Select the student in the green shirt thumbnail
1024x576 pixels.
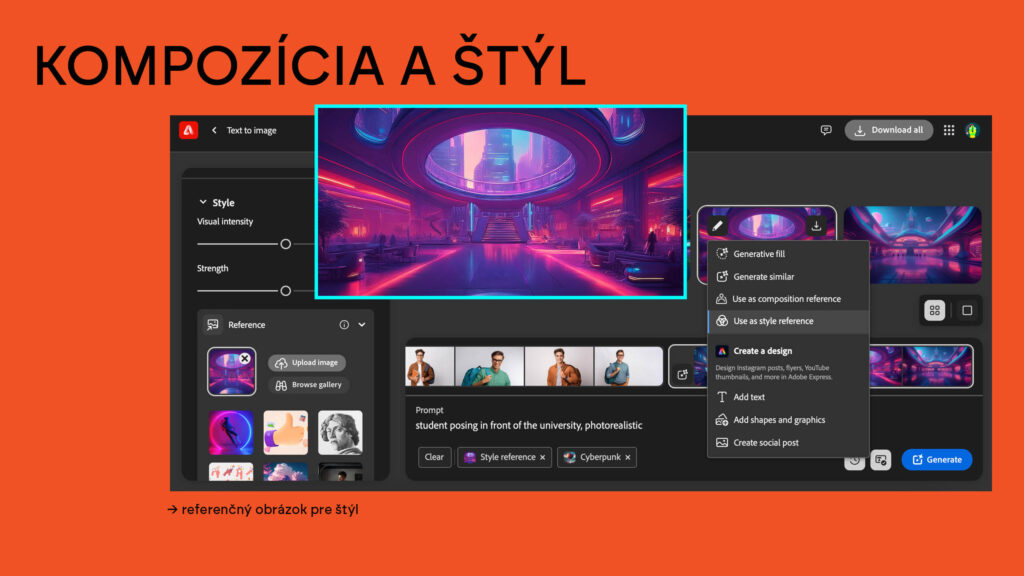tap(490, 366)
